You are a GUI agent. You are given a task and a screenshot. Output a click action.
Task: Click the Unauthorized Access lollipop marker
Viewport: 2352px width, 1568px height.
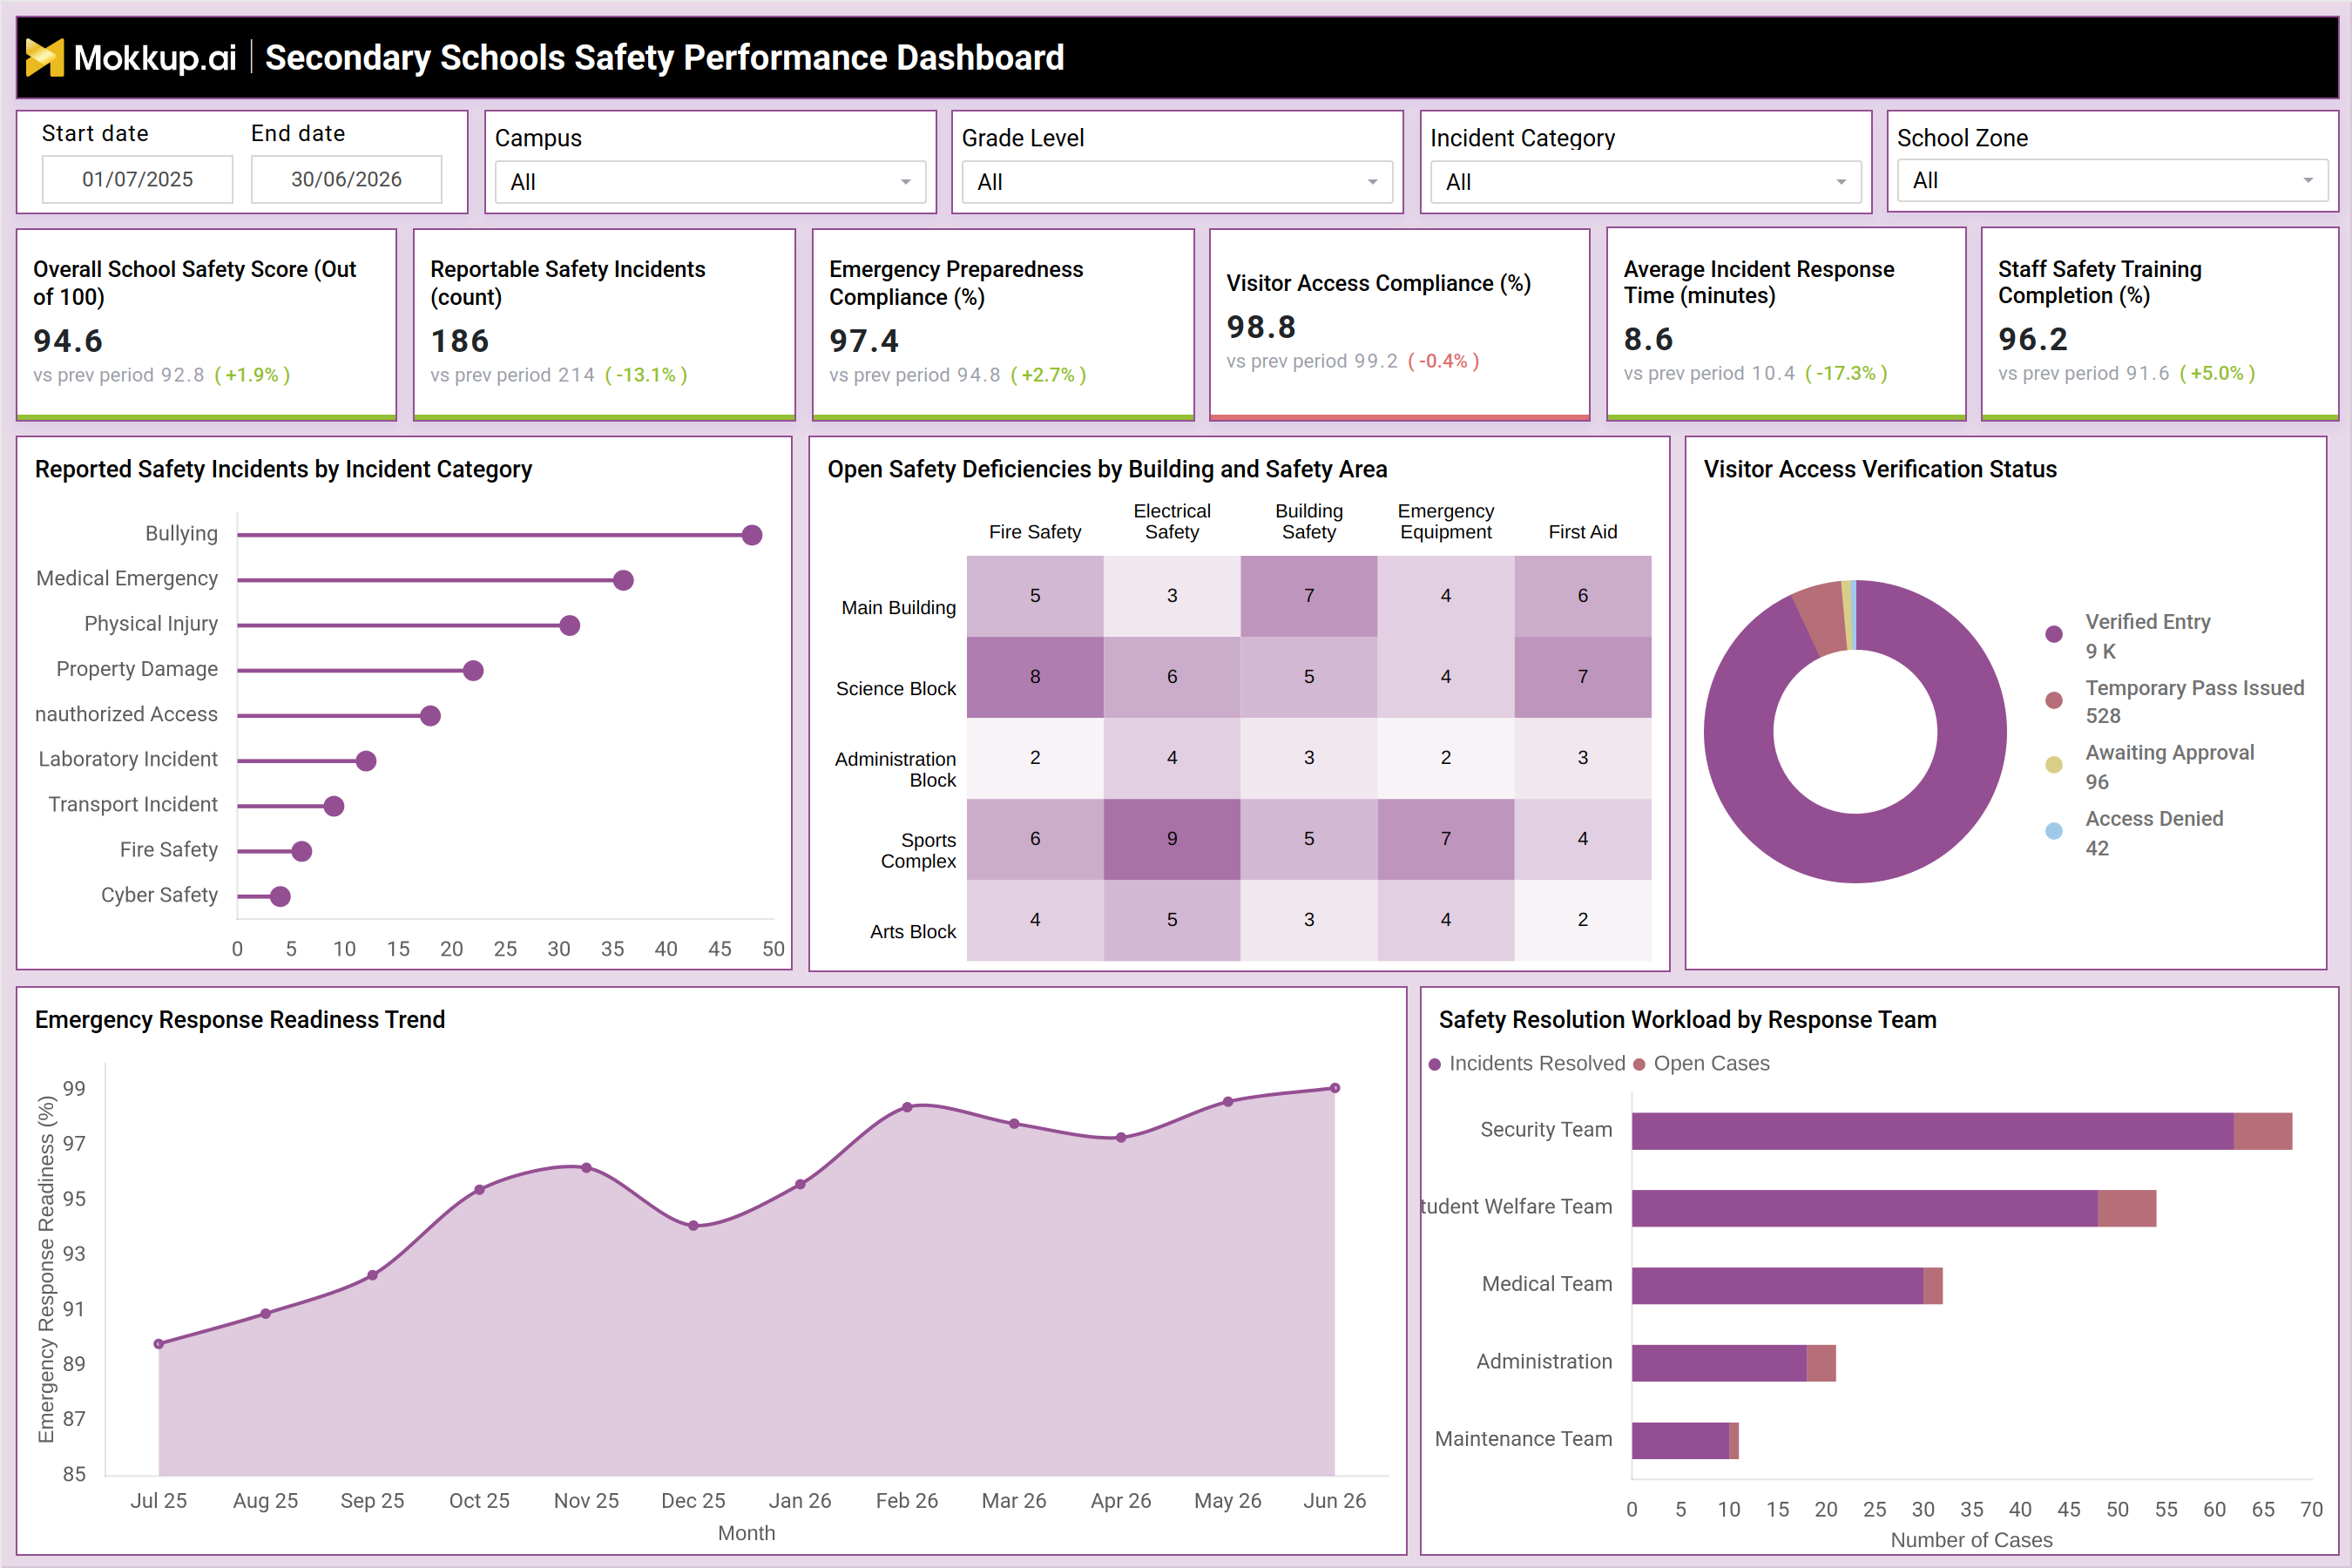coord(430,716)
